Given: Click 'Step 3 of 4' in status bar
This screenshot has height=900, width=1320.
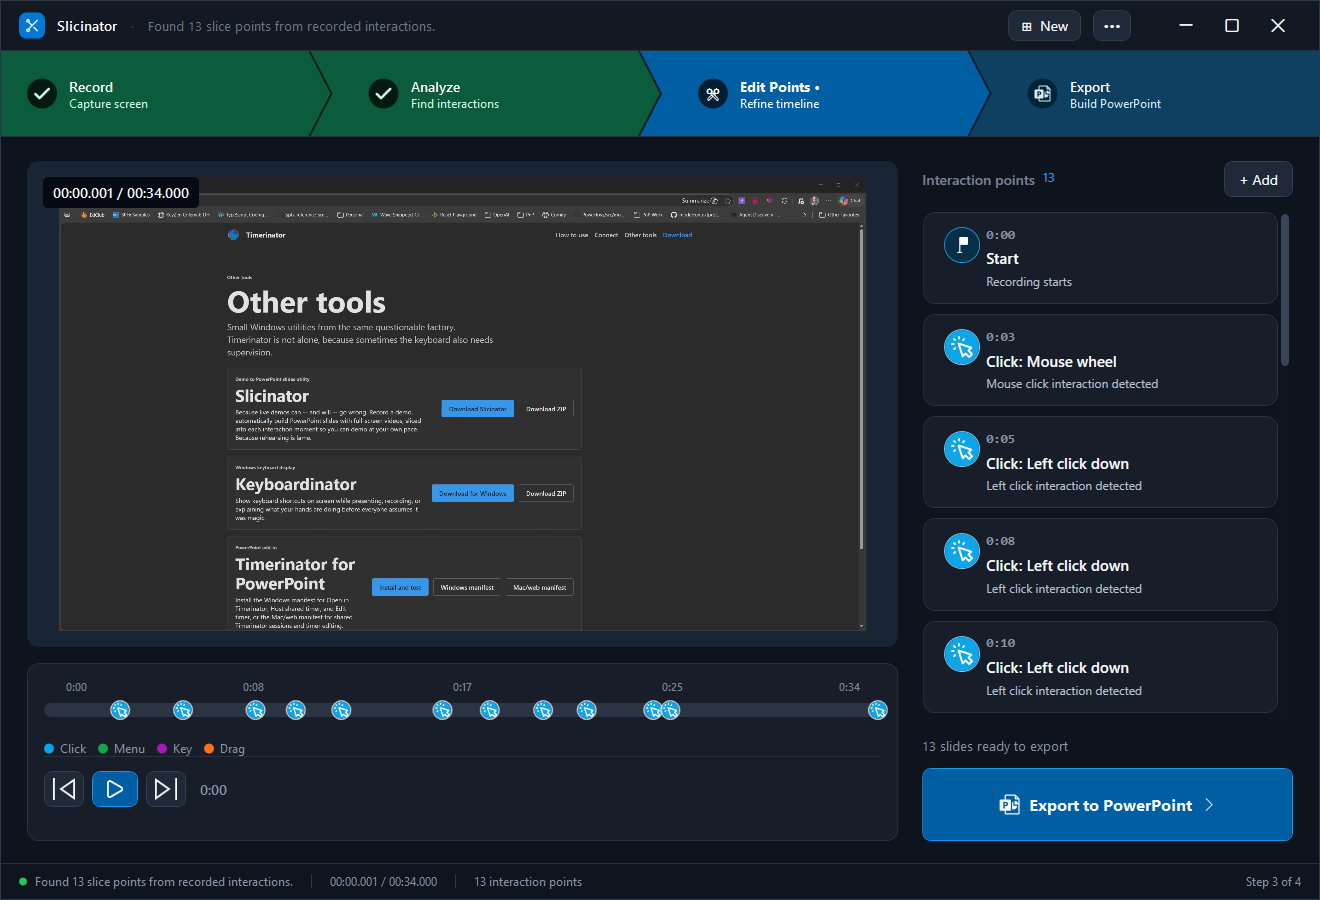Looking at the screenshot, I should [1273, 882].
